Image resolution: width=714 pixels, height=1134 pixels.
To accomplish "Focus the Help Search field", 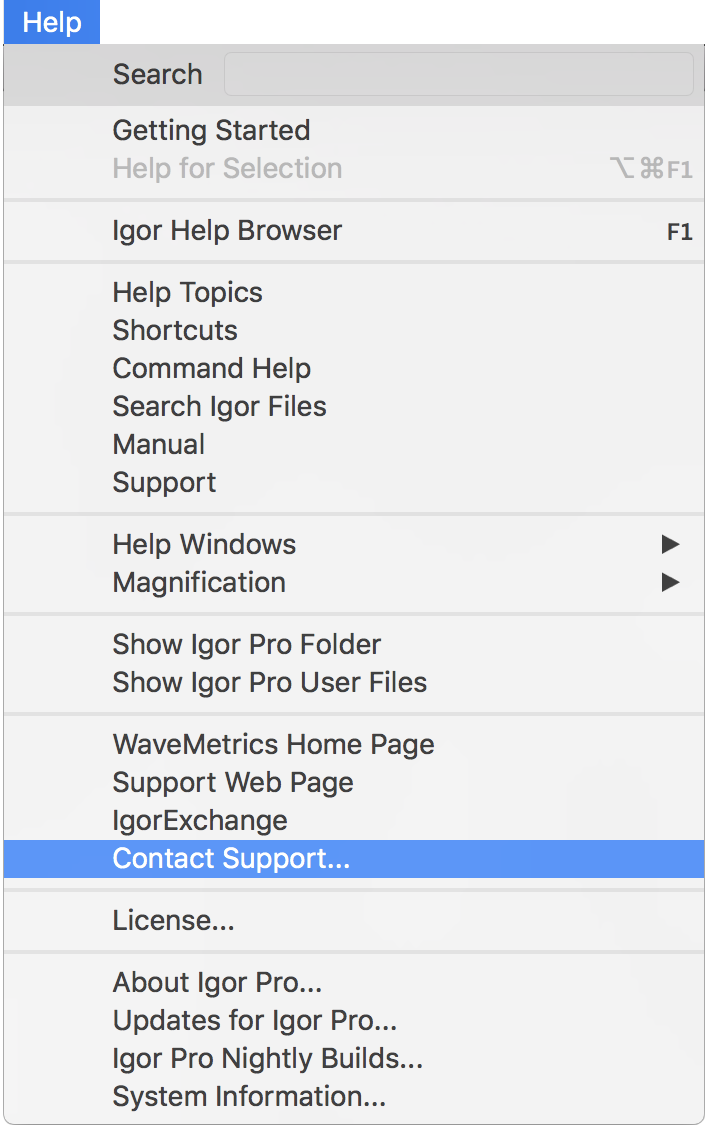I will click(x=459, y=74).
